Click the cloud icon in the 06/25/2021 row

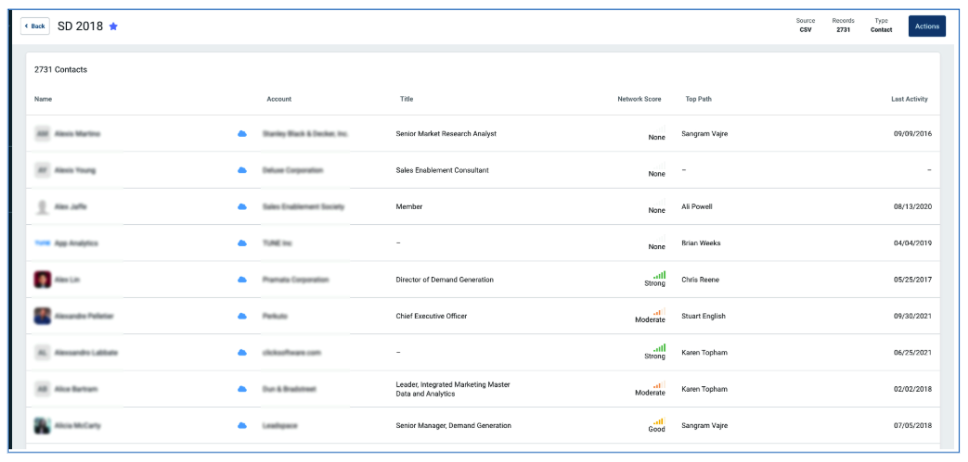[x=242, y=353]
